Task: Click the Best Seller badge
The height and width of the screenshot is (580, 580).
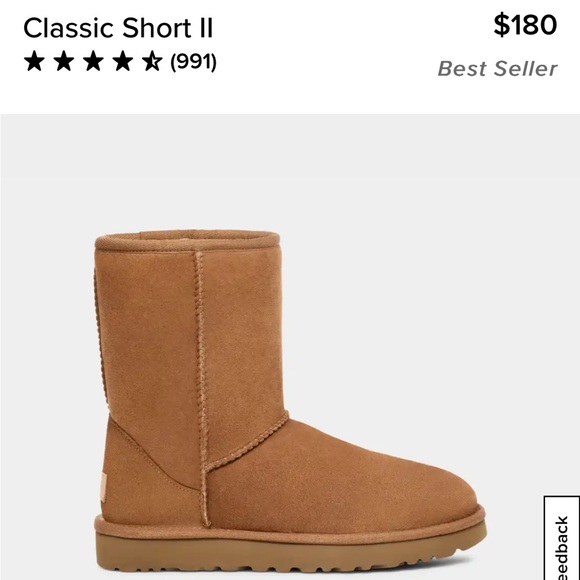Action: point(498,69)
